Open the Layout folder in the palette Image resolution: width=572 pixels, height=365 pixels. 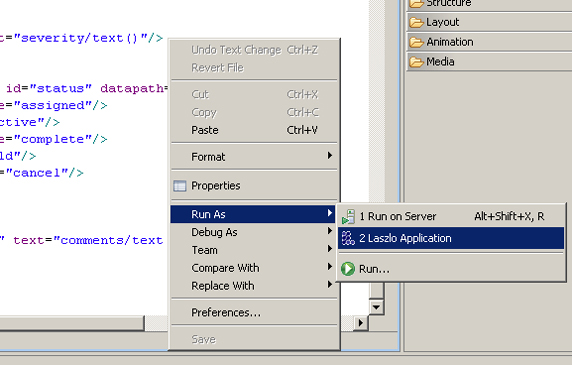(490, 22)
